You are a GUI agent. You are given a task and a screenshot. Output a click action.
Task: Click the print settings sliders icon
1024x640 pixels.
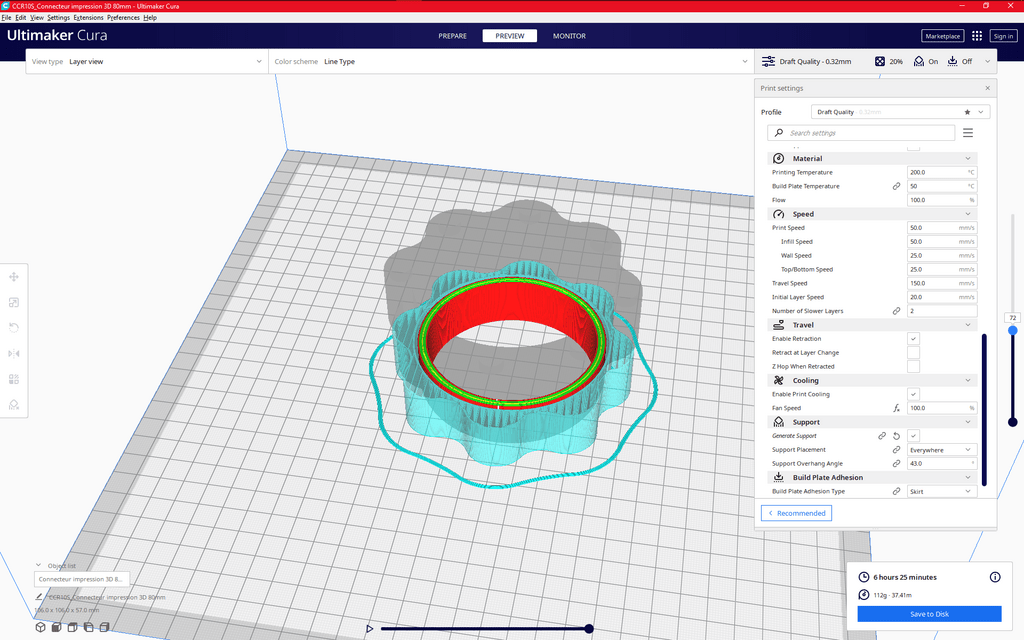pos(769,61)
